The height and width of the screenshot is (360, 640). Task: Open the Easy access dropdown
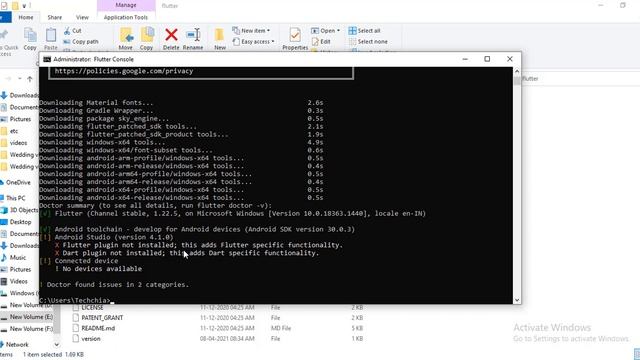253,42
